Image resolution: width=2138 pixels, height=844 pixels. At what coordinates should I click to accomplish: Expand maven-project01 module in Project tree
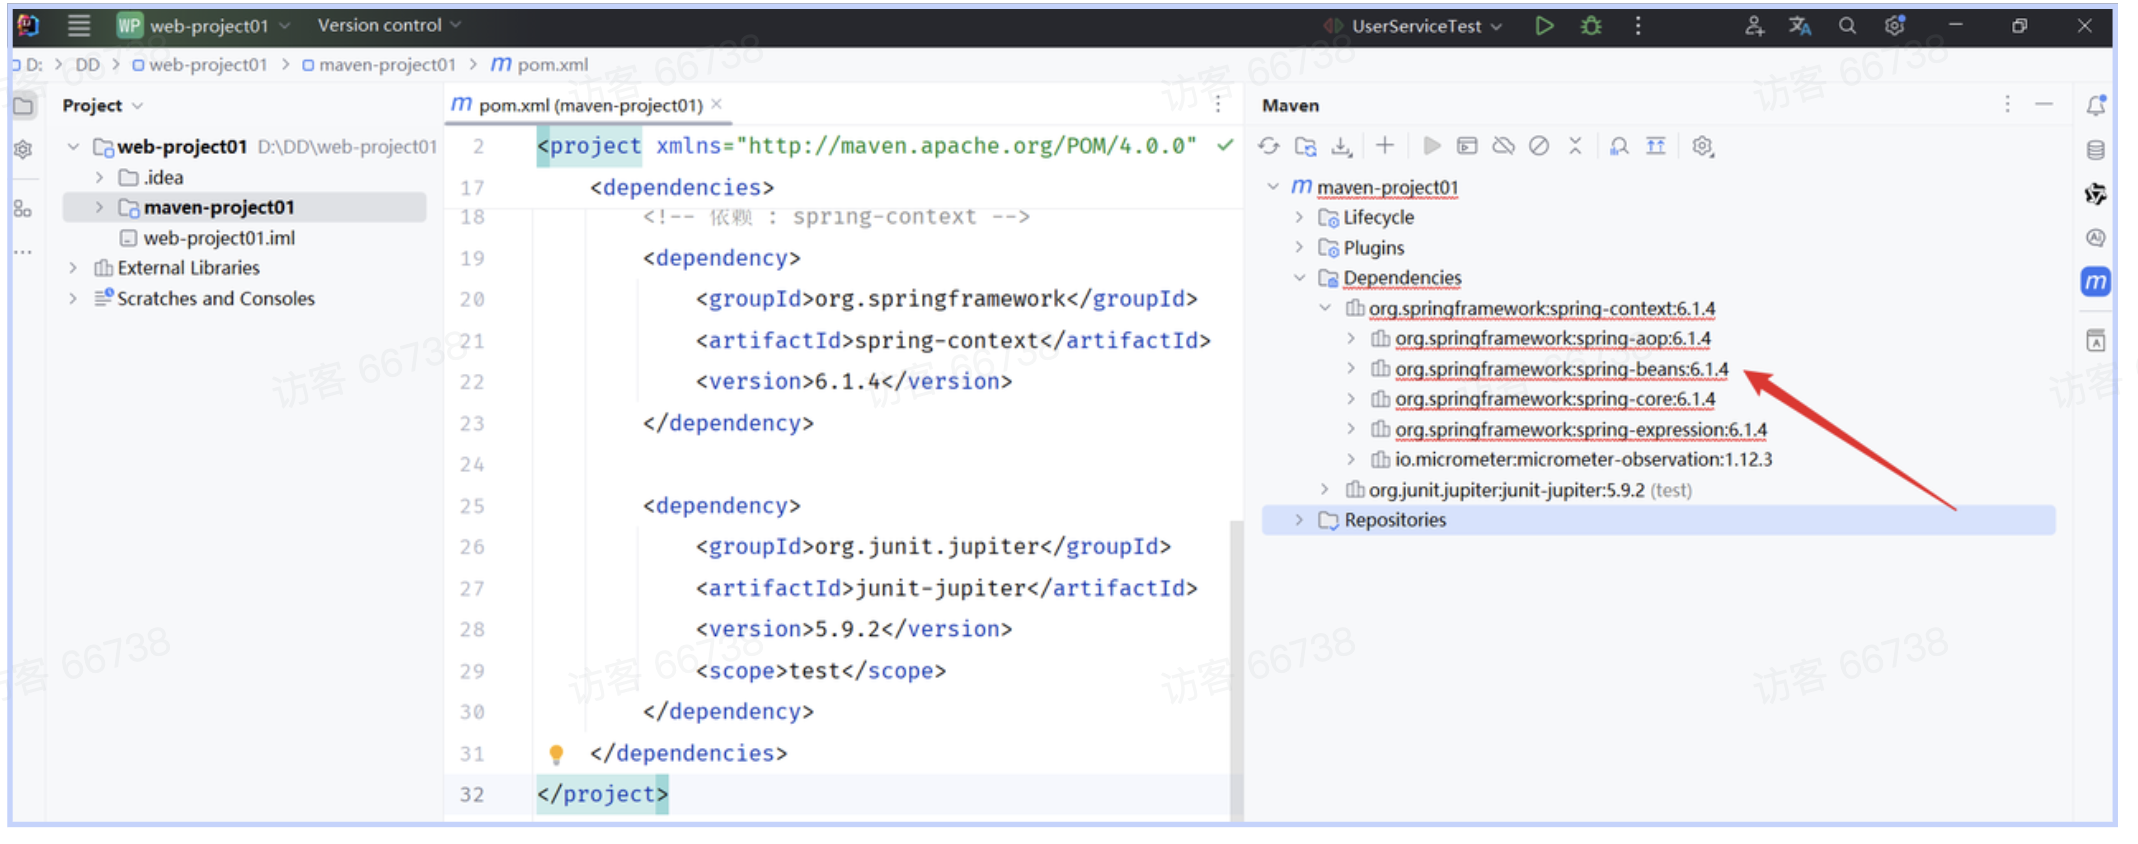pos(99,207)
